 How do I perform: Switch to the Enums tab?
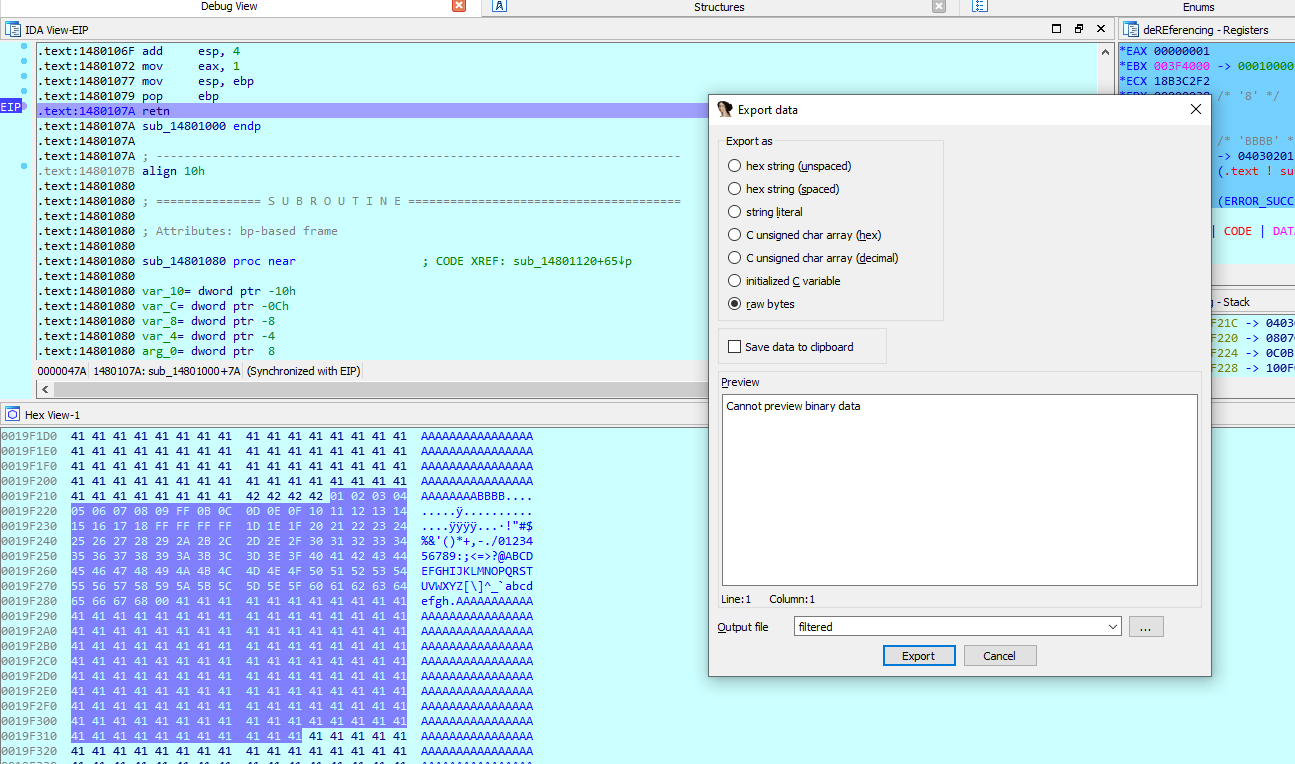[1198, 7]
